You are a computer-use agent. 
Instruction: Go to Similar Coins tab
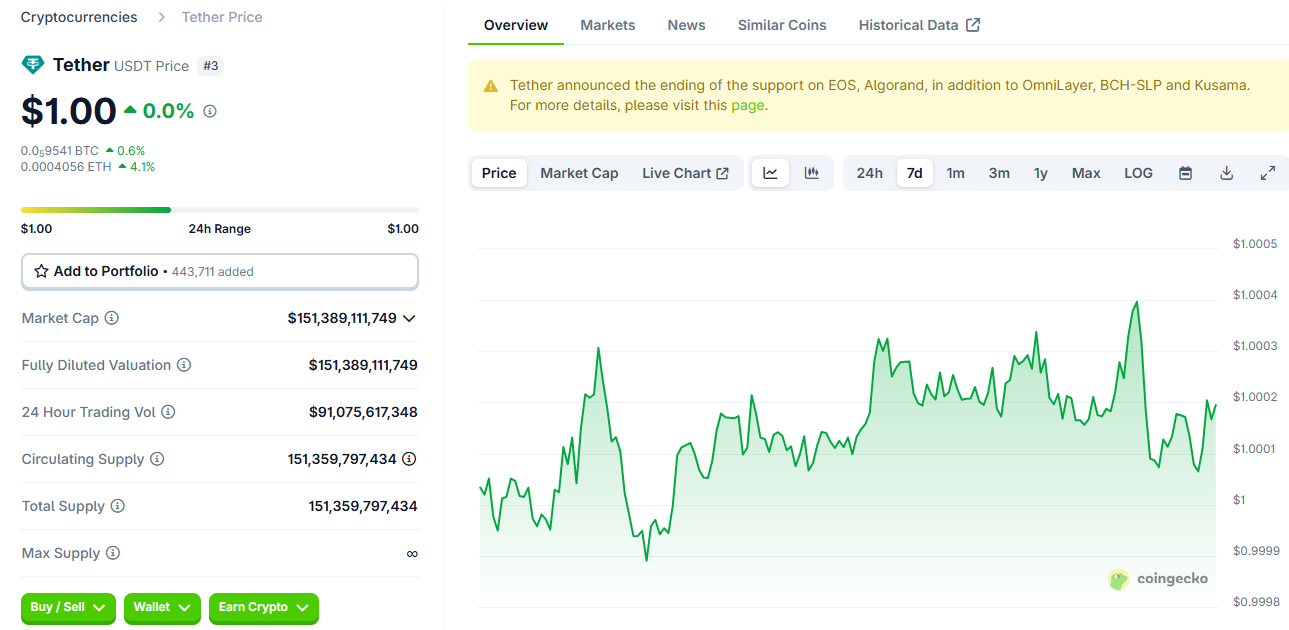(x=781, y=25)
